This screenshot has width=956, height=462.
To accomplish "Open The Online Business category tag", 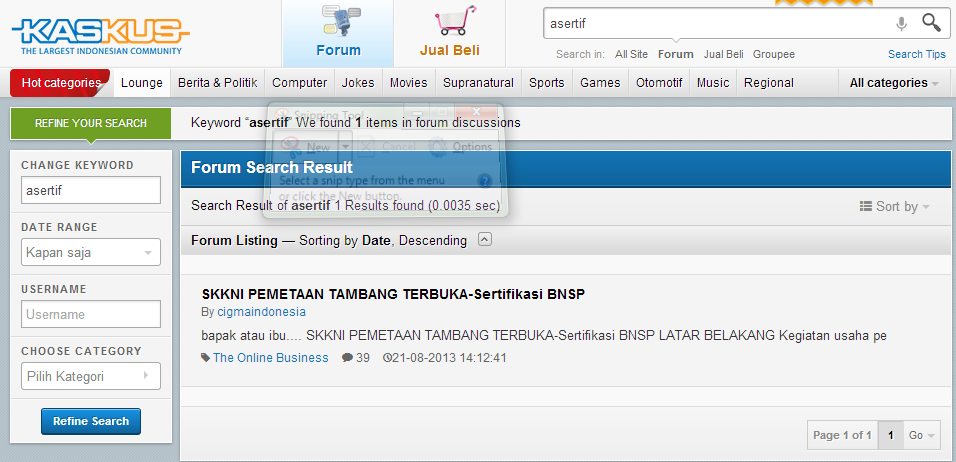I will click(x=271, y=358).
